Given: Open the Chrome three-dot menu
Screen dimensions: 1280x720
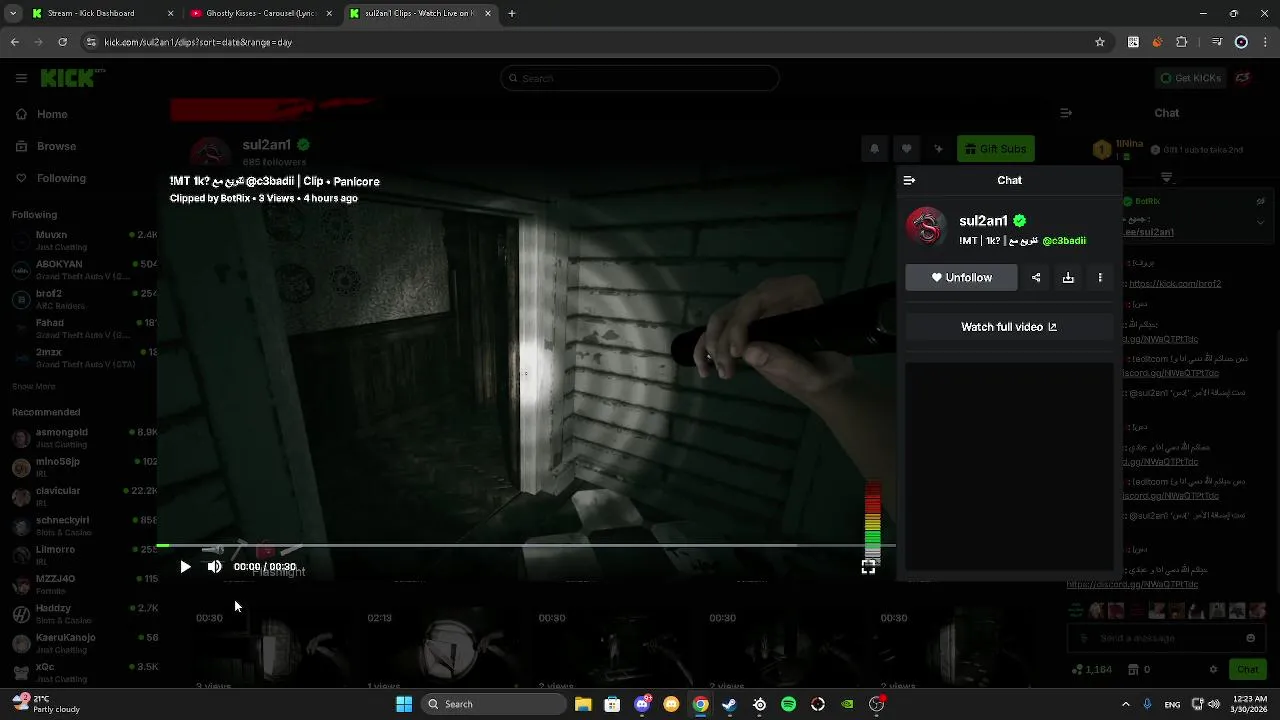Looking at the screenshot, I should [x=1264, y=42].
